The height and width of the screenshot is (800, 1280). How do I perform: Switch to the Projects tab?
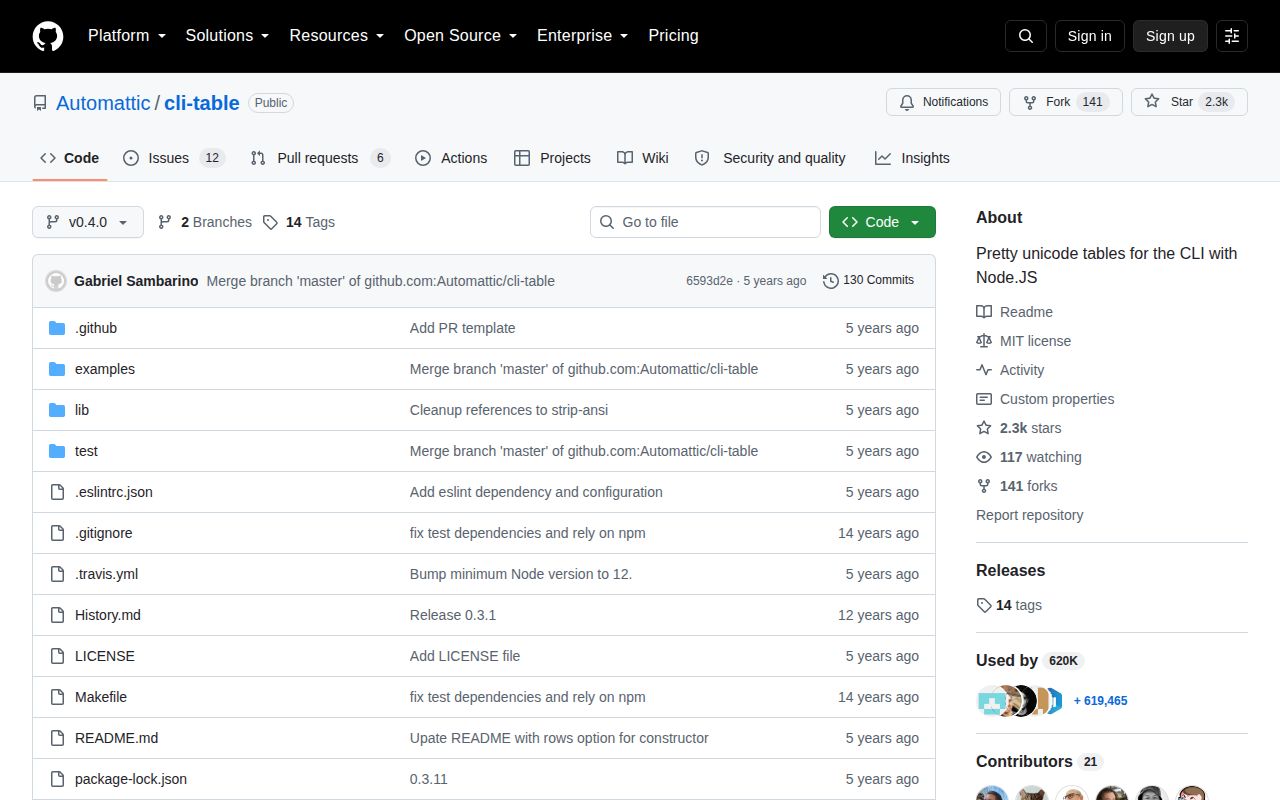(x=552, y=158)
